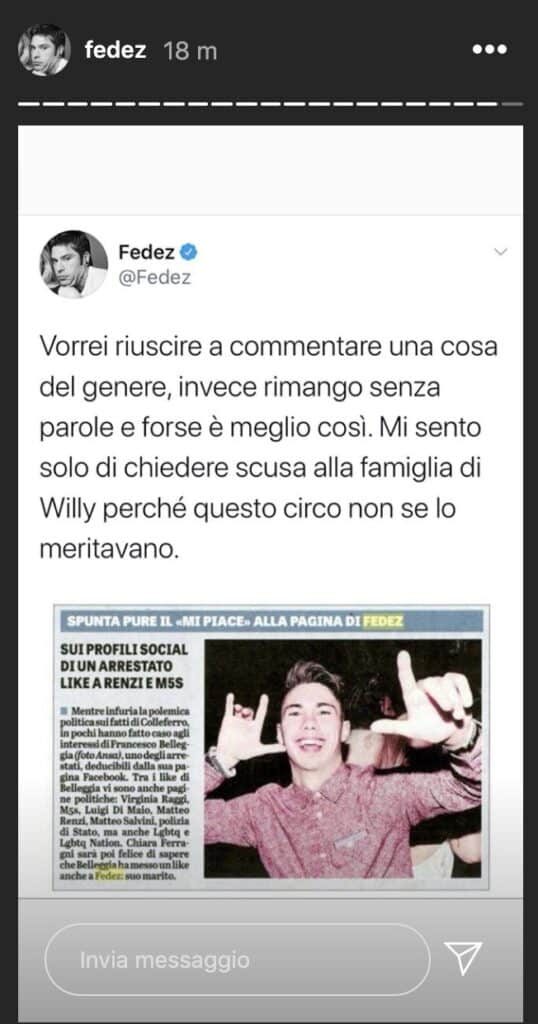Click the bold Fedez display name in tweet

(147, 251)
